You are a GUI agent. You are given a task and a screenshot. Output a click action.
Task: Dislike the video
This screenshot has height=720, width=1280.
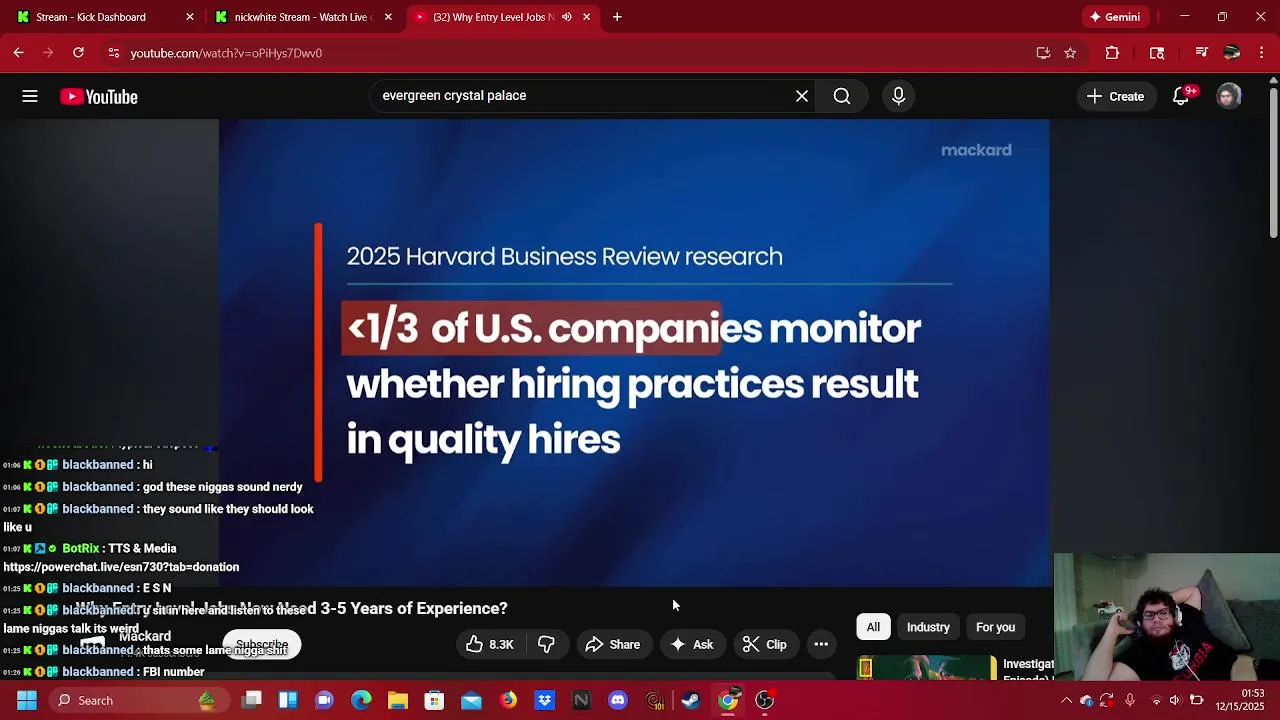(x=546, y=645)
